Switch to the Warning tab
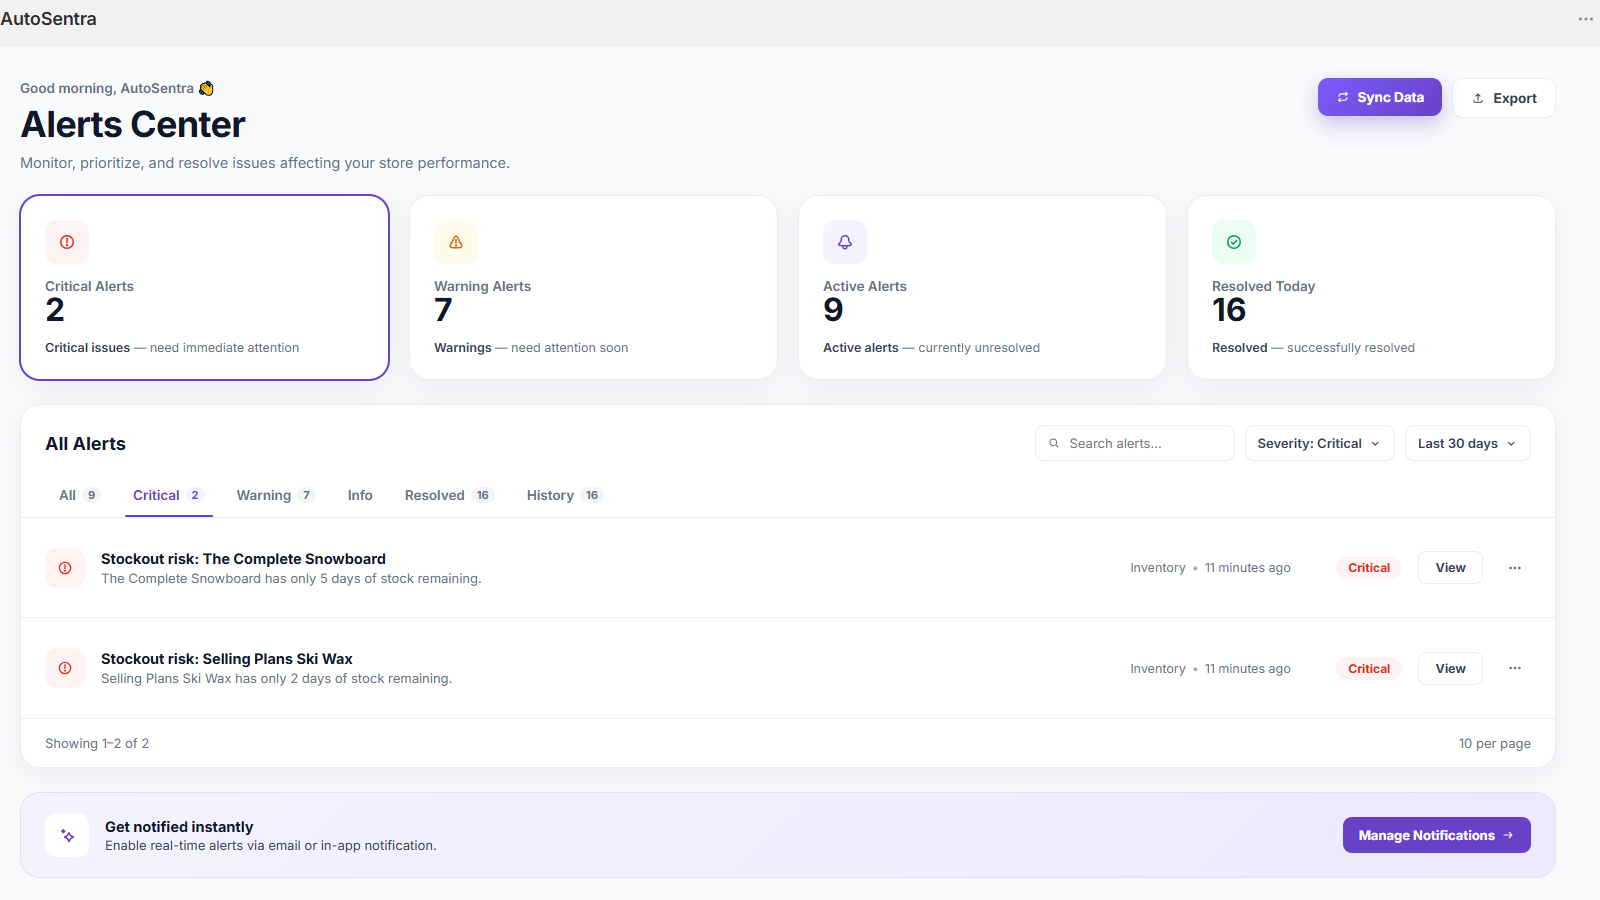Viewport: 1600px width, 900px height. (275, 495)
